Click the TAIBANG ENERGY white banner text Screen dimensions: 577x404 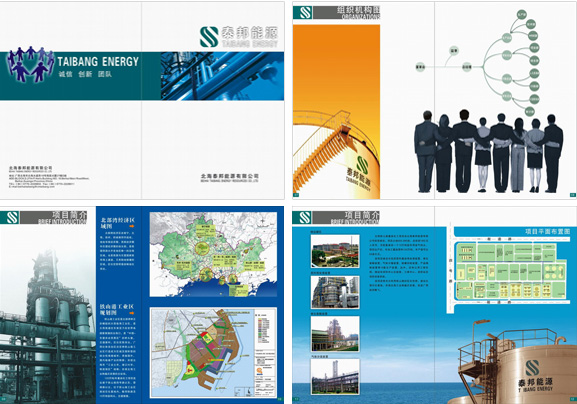click(98, 61)
